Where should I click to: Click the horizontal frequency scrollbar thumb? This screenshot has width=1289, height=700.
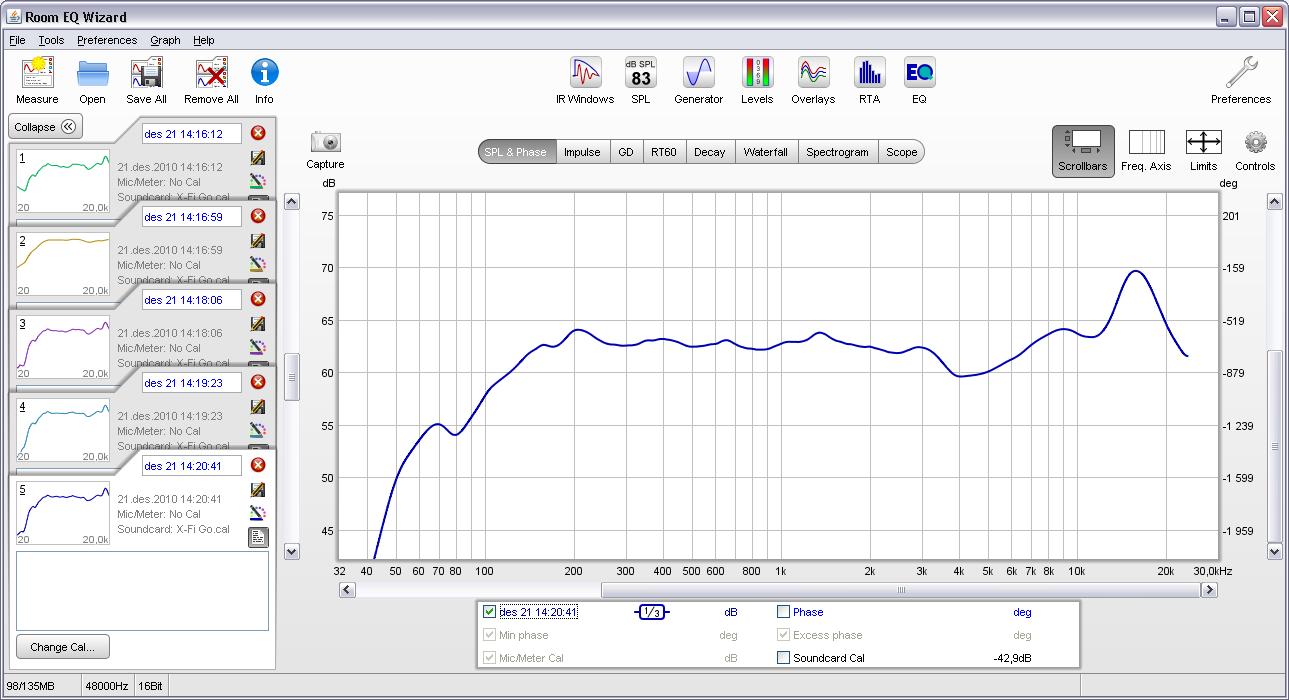pyautogui.click(x=900, y=590)
